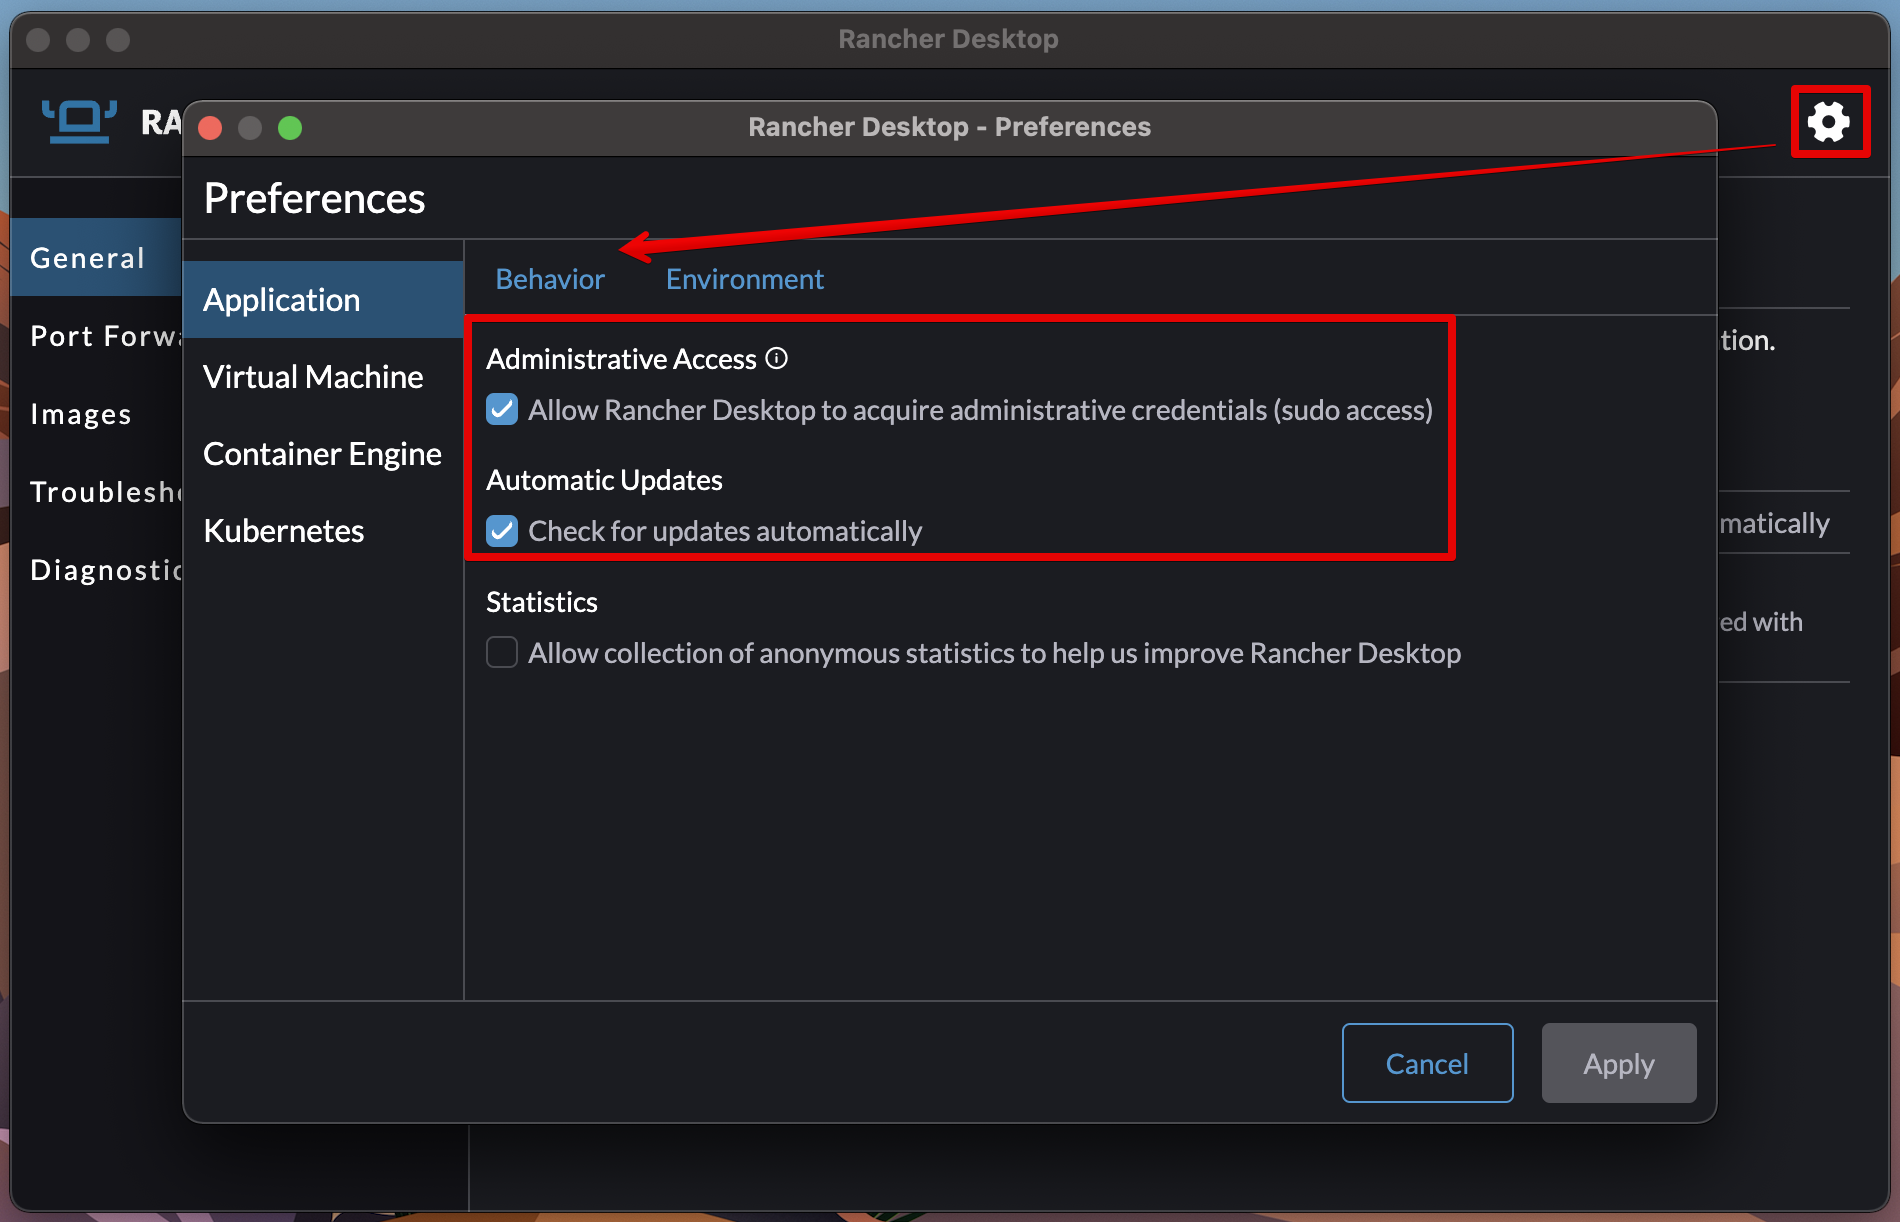1900x1222 pixels.
Task: Switch to the Environment tab
Action: tap(745, 279)
